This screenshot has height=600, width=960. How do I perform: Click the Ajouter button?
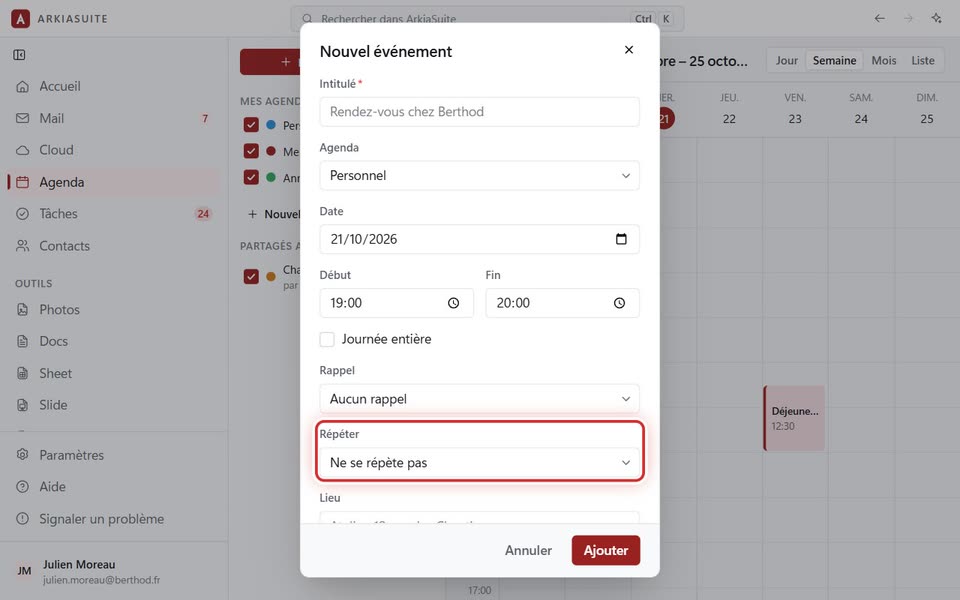coord(606,550)
